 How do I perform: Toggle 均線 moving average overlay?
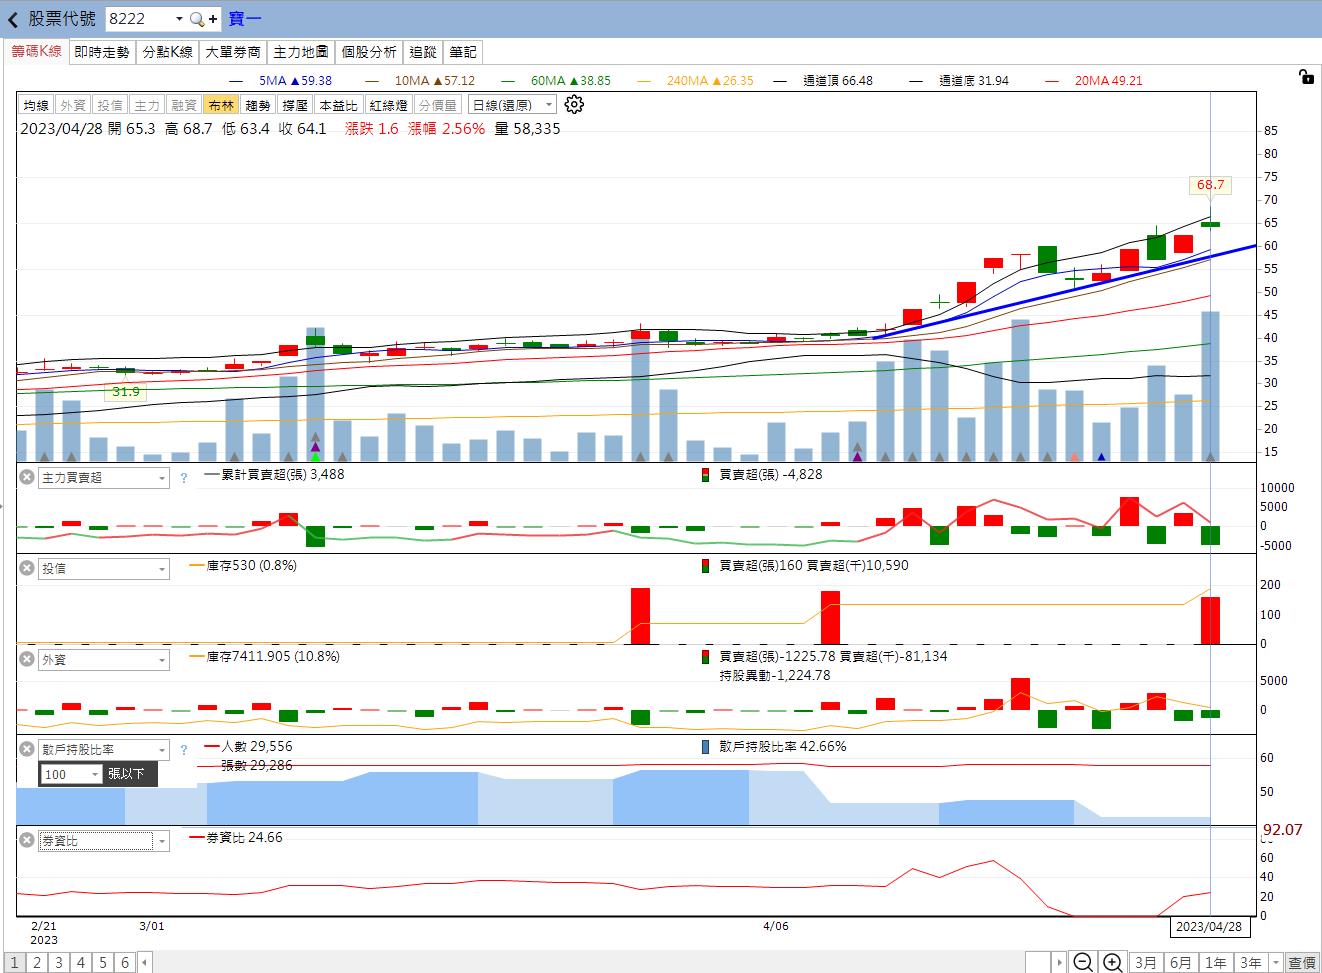click(x=36, y=105)
